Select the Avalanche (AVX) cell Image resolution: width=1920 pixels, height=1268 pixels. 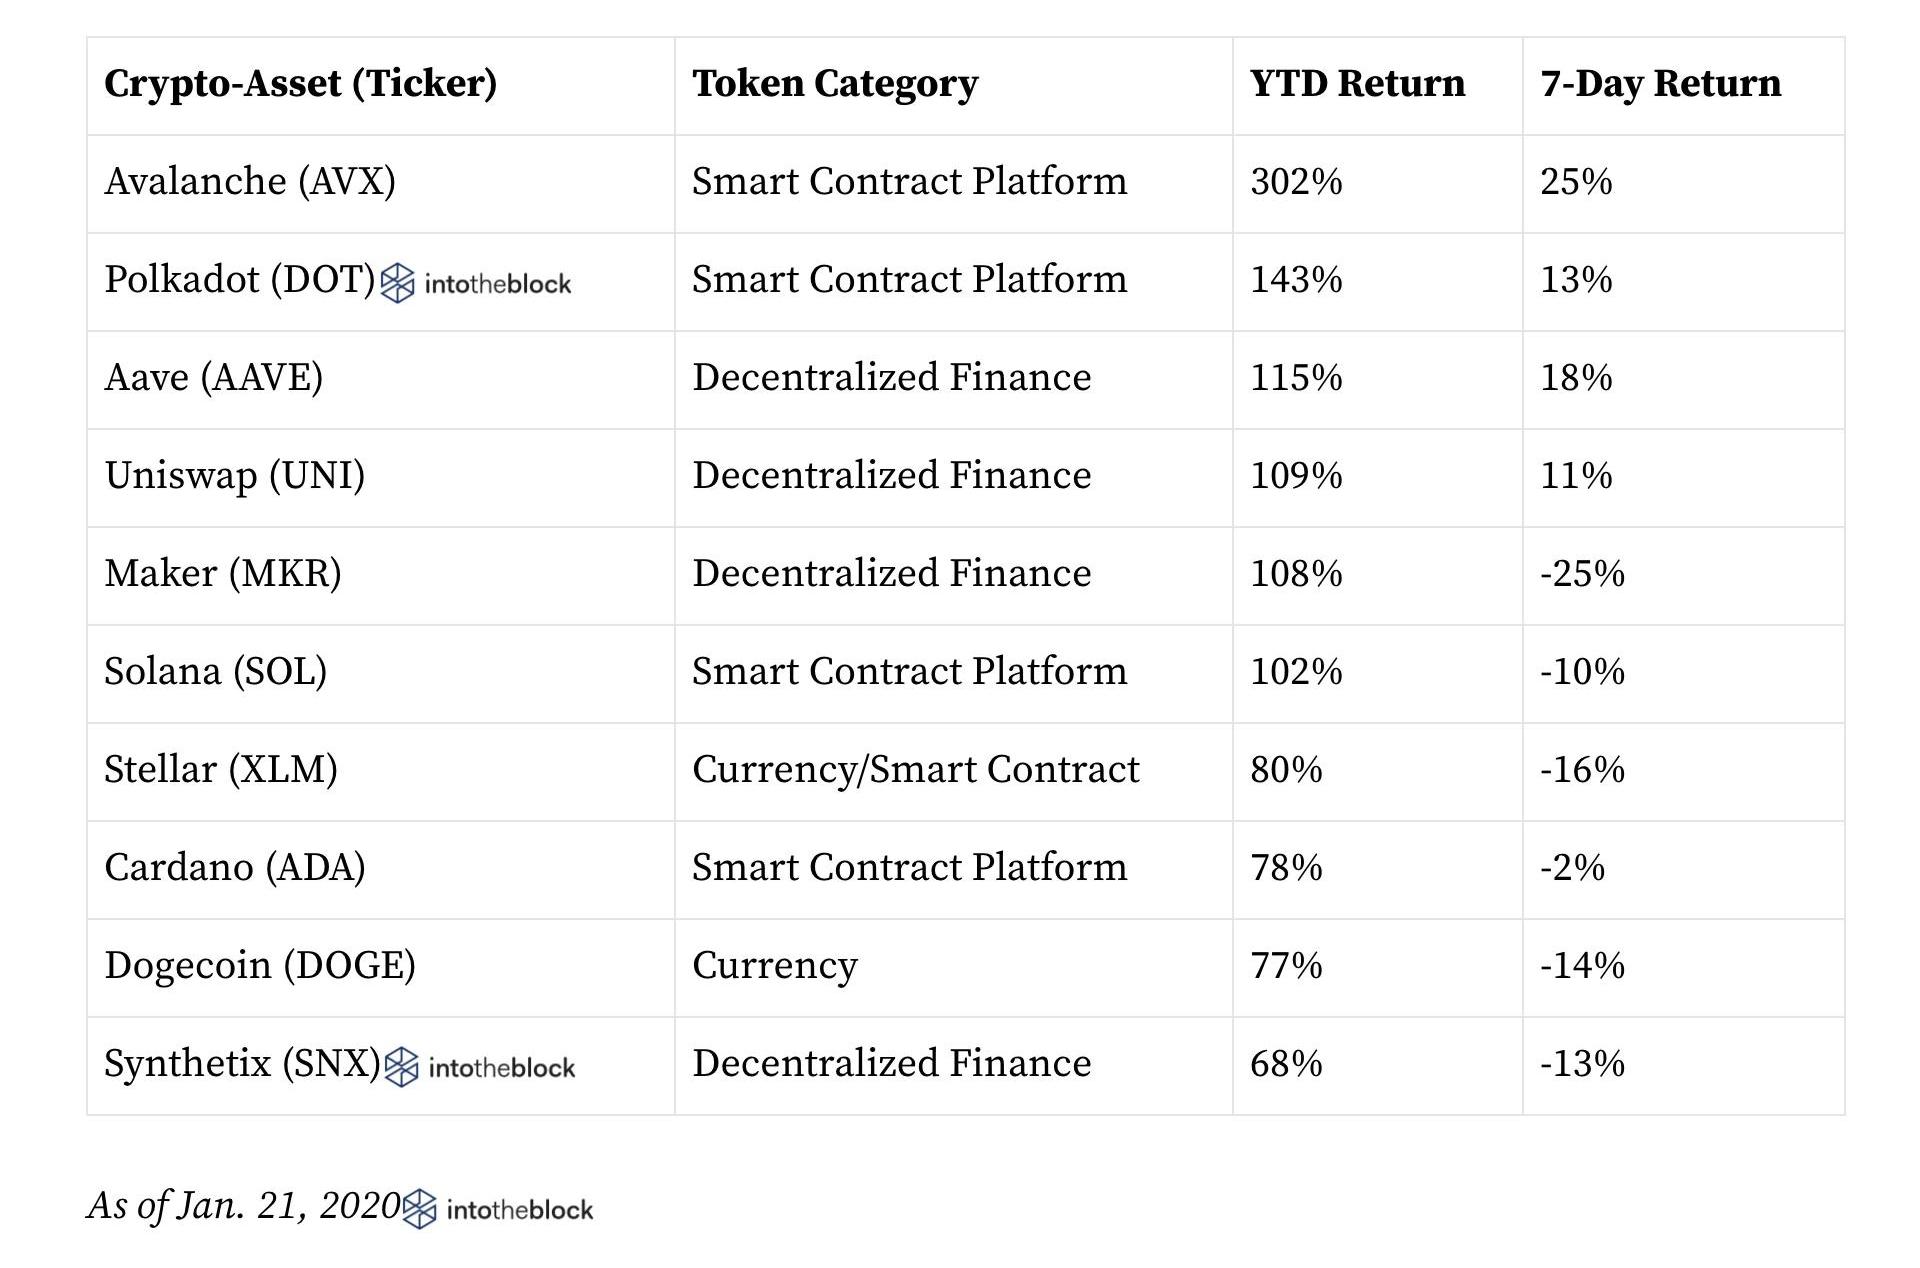[250, 182]
